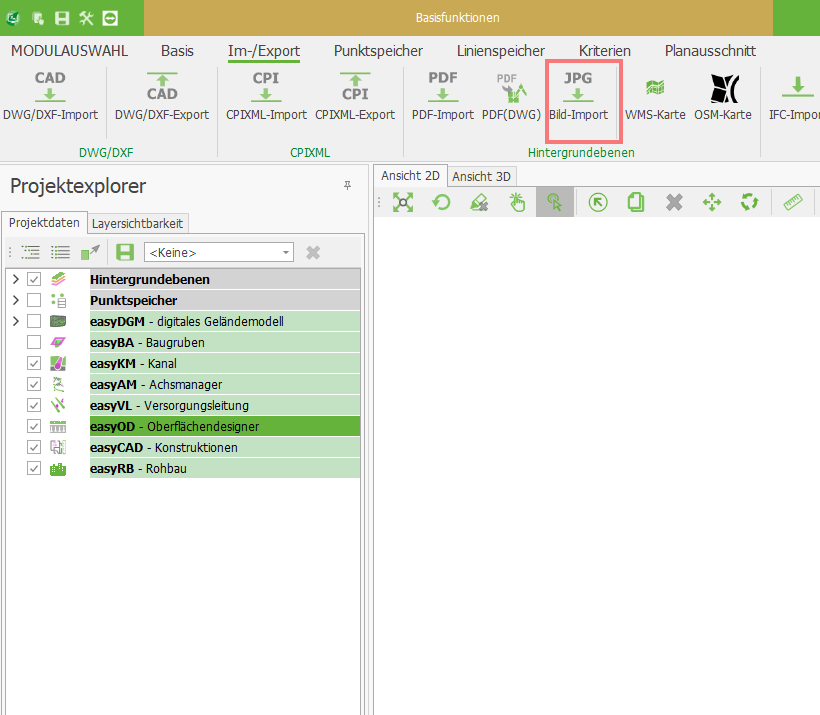
Task: Open the Layersichtbarkeit tab
Action: click(x=137, y=223)
